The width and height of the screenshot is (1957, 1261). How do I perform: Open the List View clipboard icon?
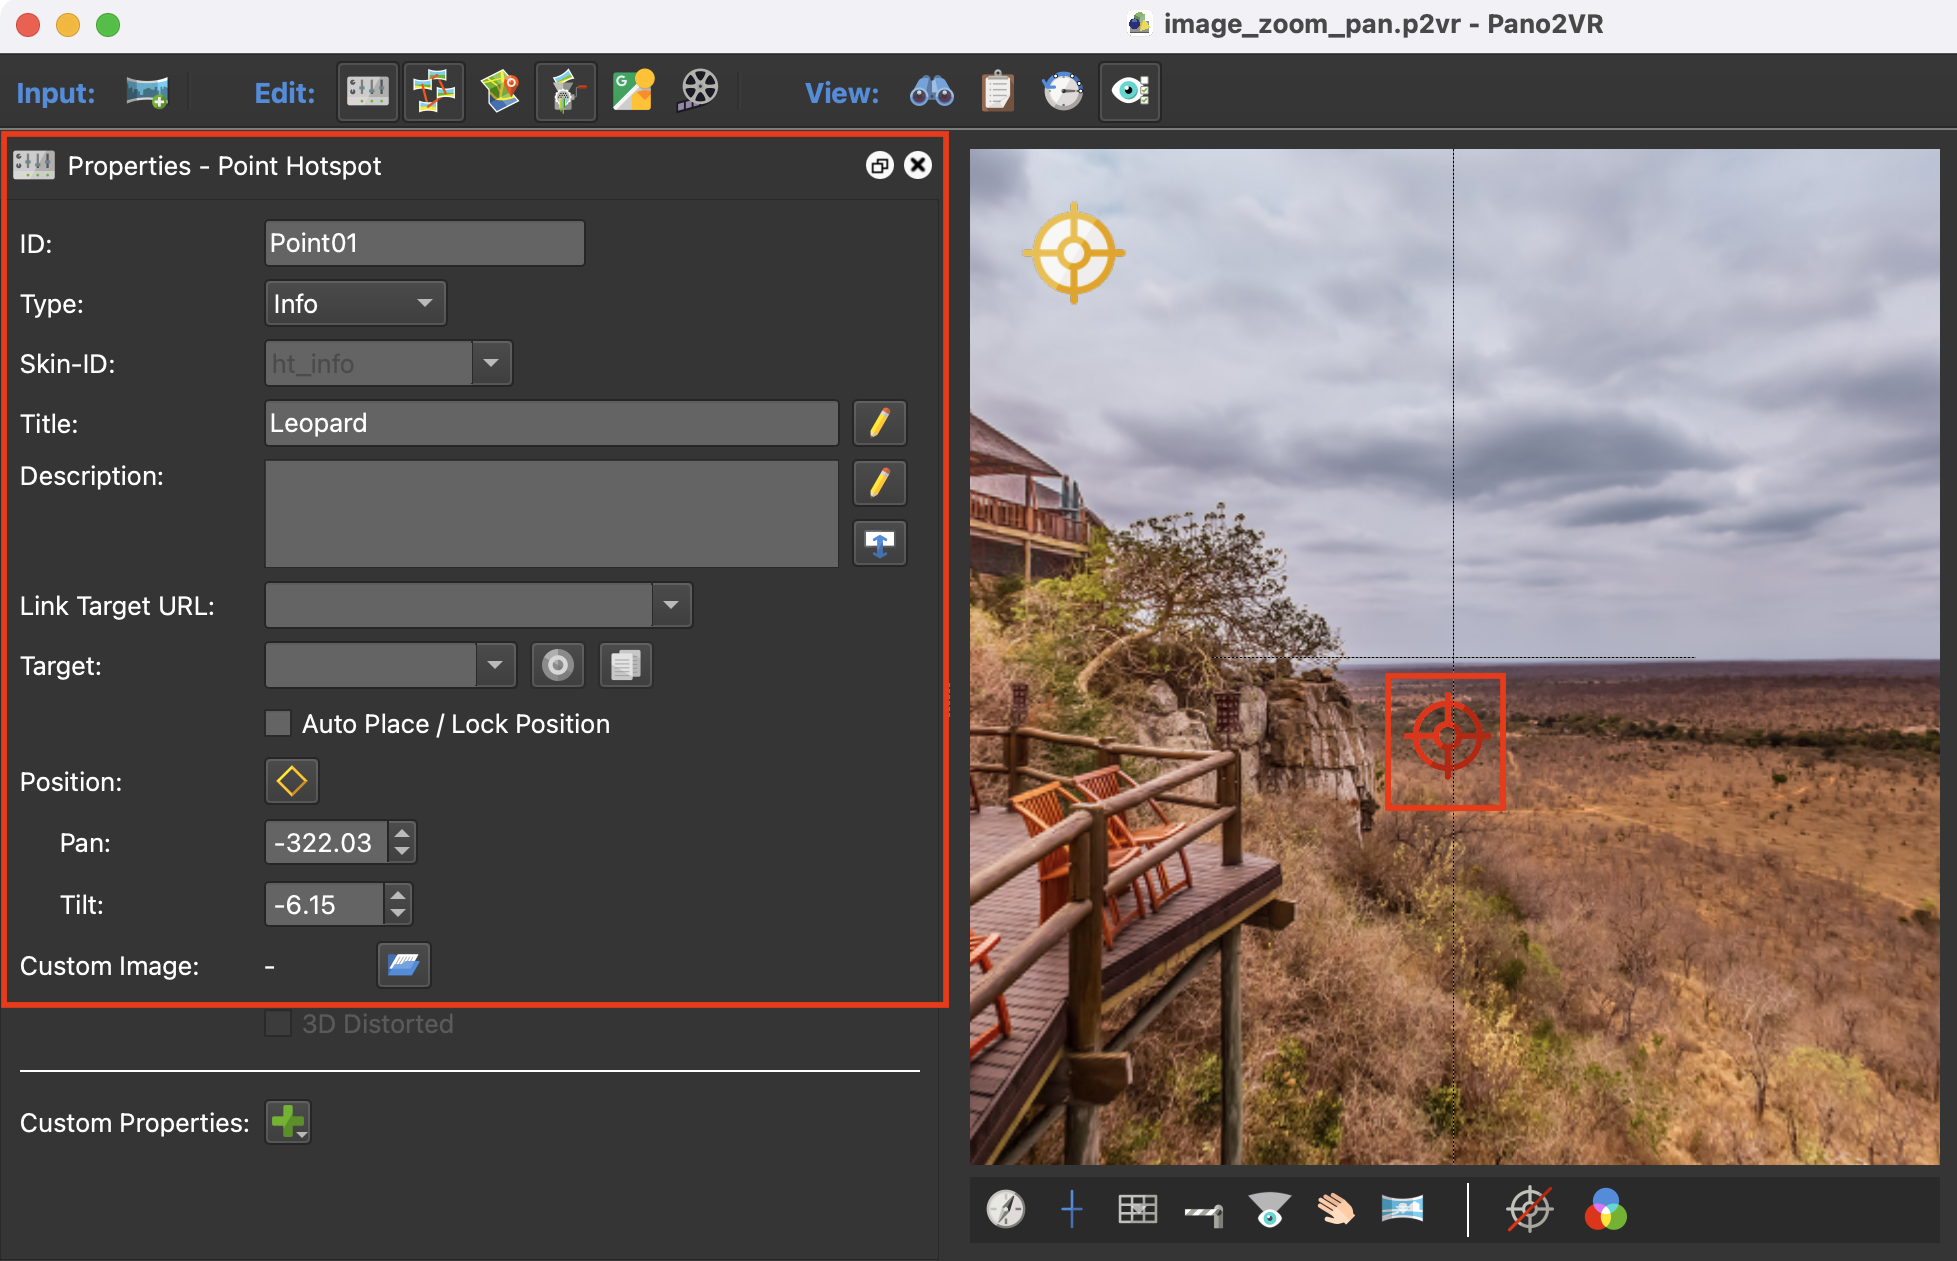997,93
